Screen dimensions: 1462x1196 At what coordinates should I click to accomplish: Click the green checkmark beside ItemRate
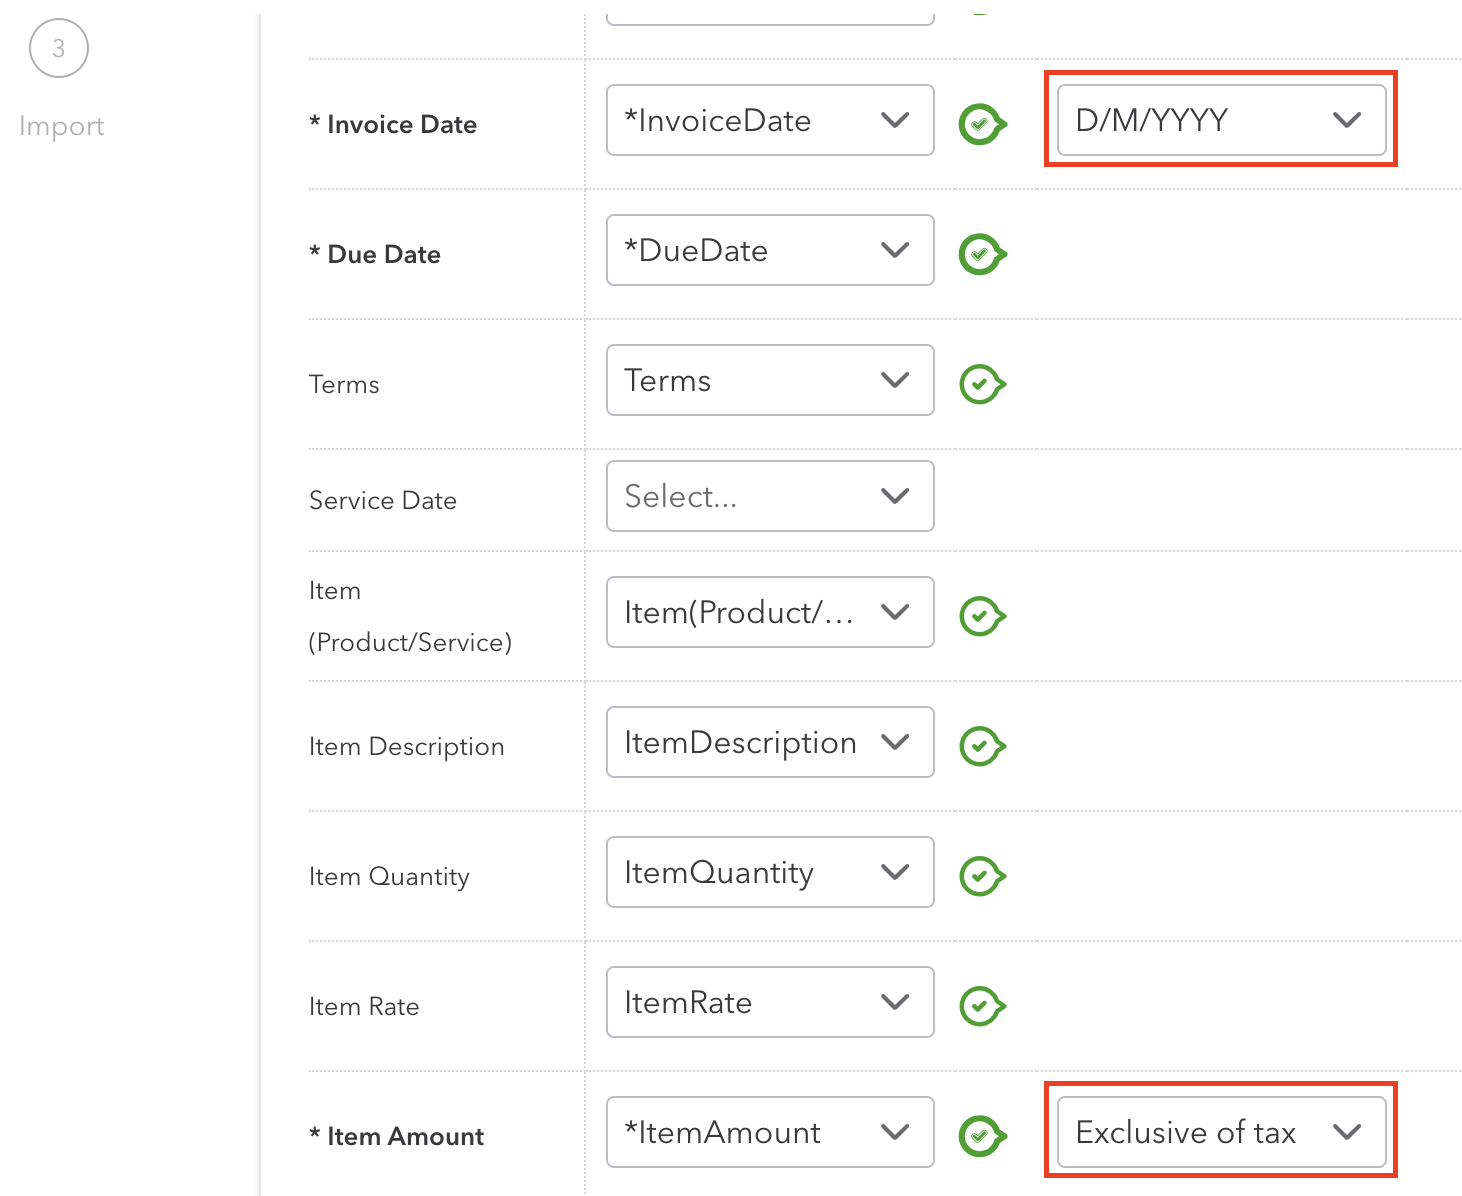pyautogui.click(x=981, y=1006)
